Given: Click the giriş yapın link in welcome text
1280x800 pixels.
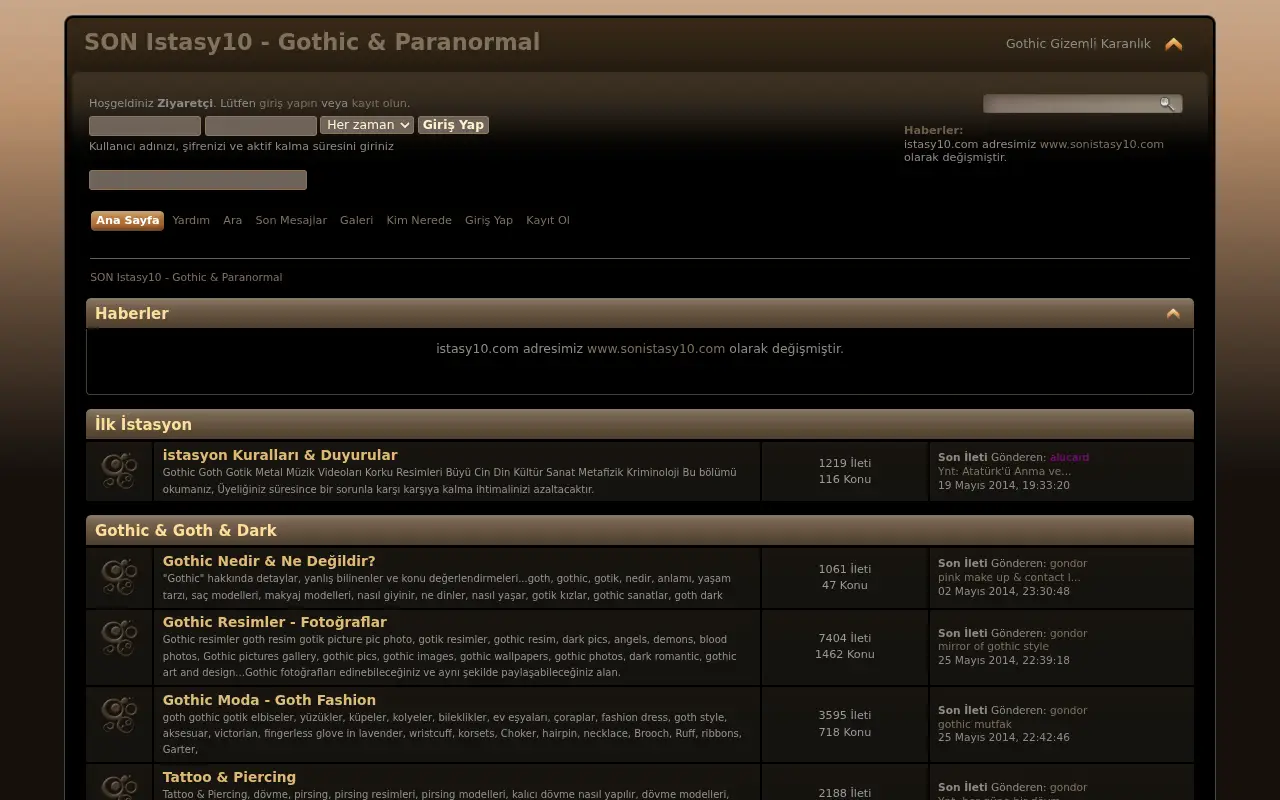Looking at the screenshot, I should point(288,104).
